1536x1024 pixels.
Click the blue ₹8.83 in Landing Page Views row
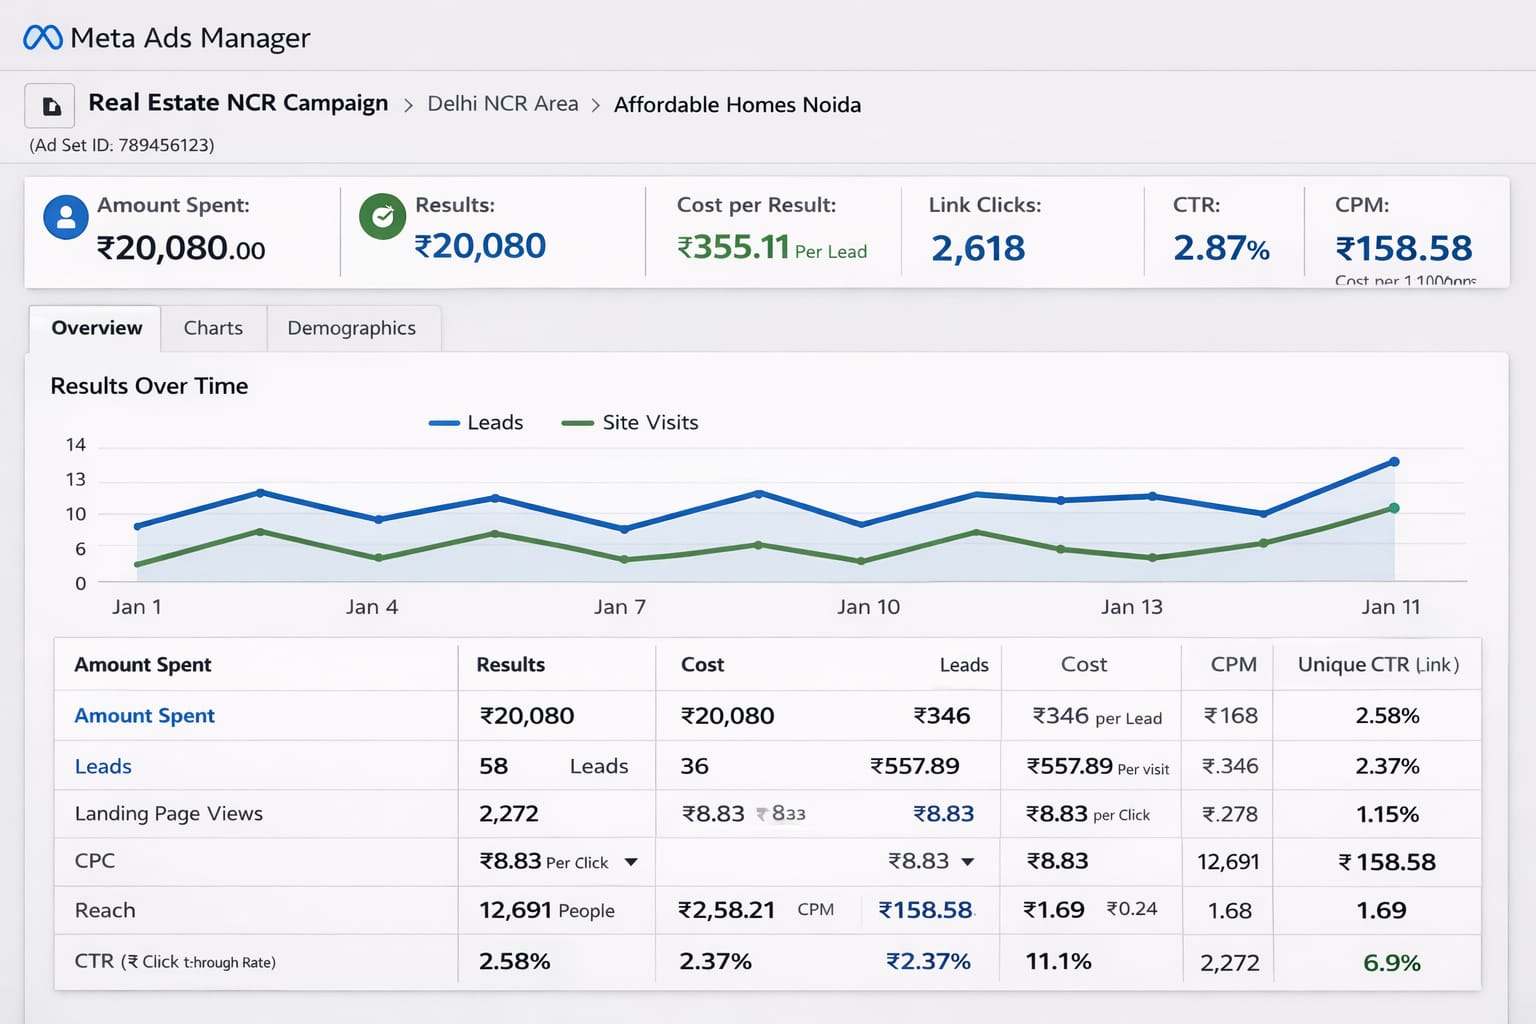click(x=944, y=814)
